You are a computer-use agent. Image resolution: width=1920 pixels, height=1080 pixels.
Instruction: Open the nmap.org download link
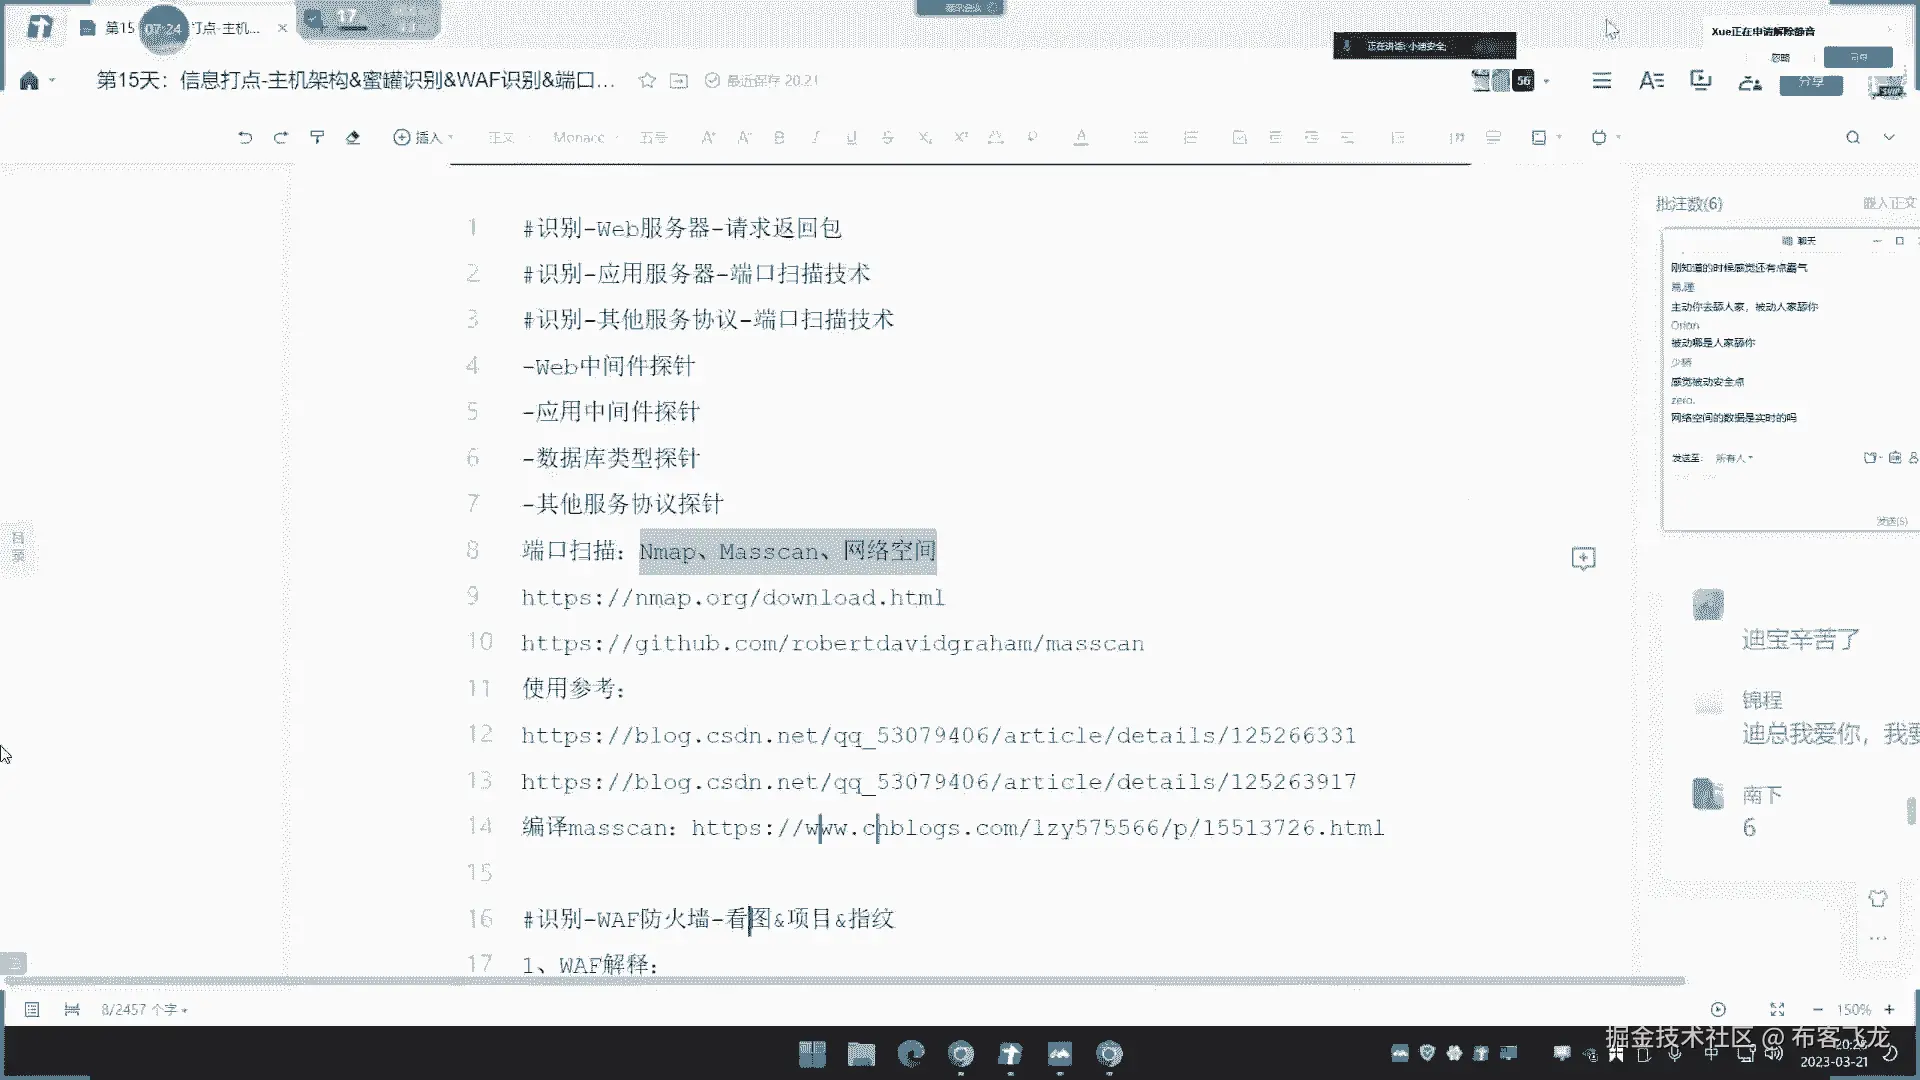tap(733, 598)
